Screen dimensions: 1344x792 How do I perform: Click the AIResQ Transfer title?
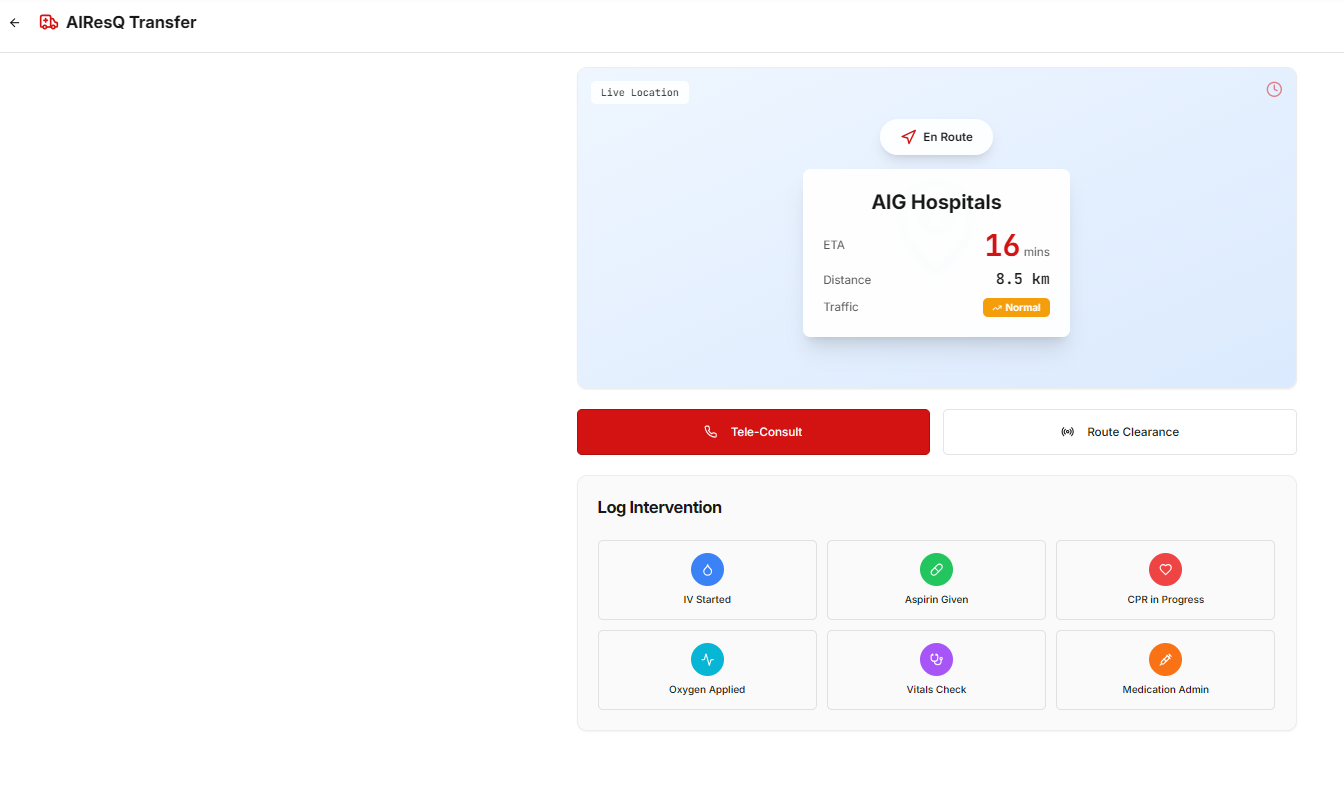pos(131,22)
